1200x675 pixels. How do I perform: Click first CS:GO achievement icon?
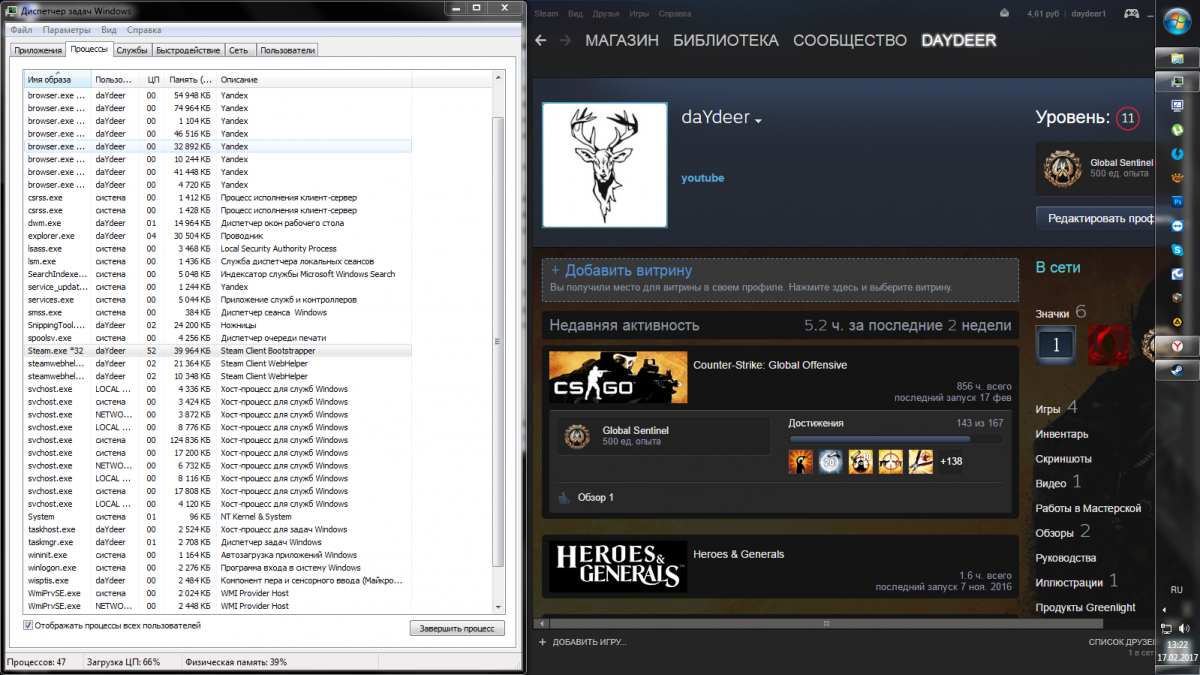coord(800,461)
